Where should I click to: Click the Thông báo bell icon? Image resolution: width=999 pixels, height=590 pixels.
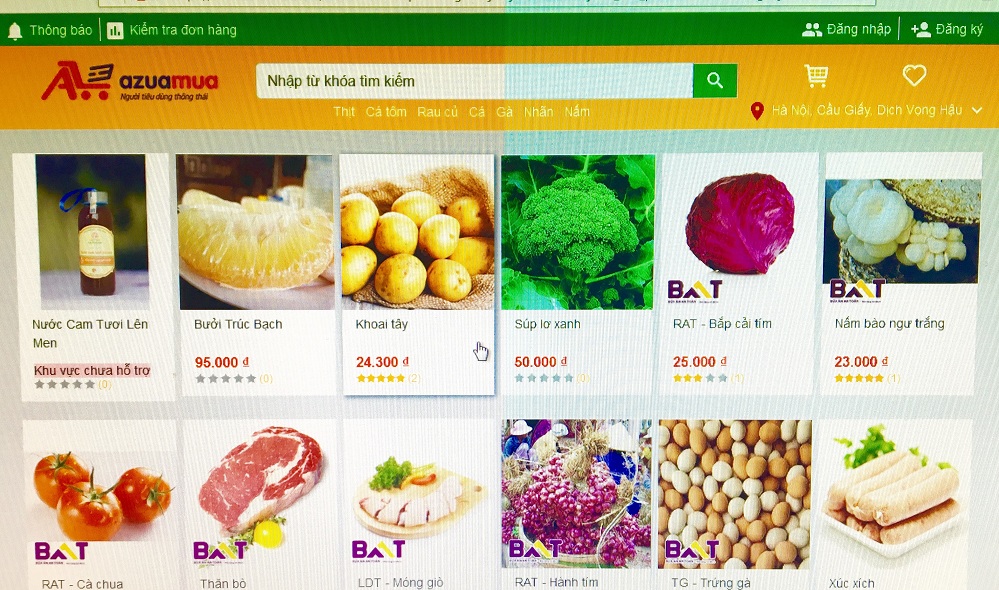pos(15,31)
